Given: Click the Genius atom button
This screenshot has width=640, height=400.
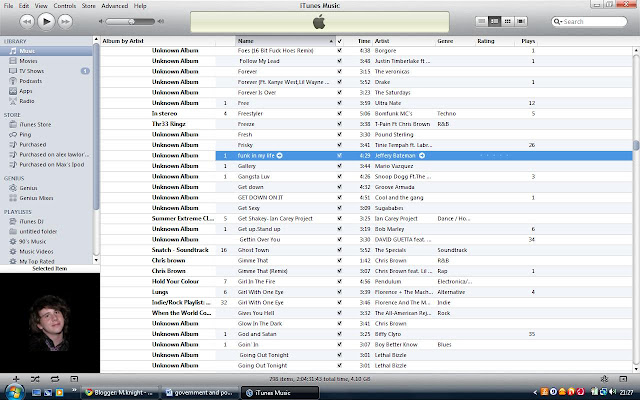Looking at the screenshot, I should click(605, 379).
